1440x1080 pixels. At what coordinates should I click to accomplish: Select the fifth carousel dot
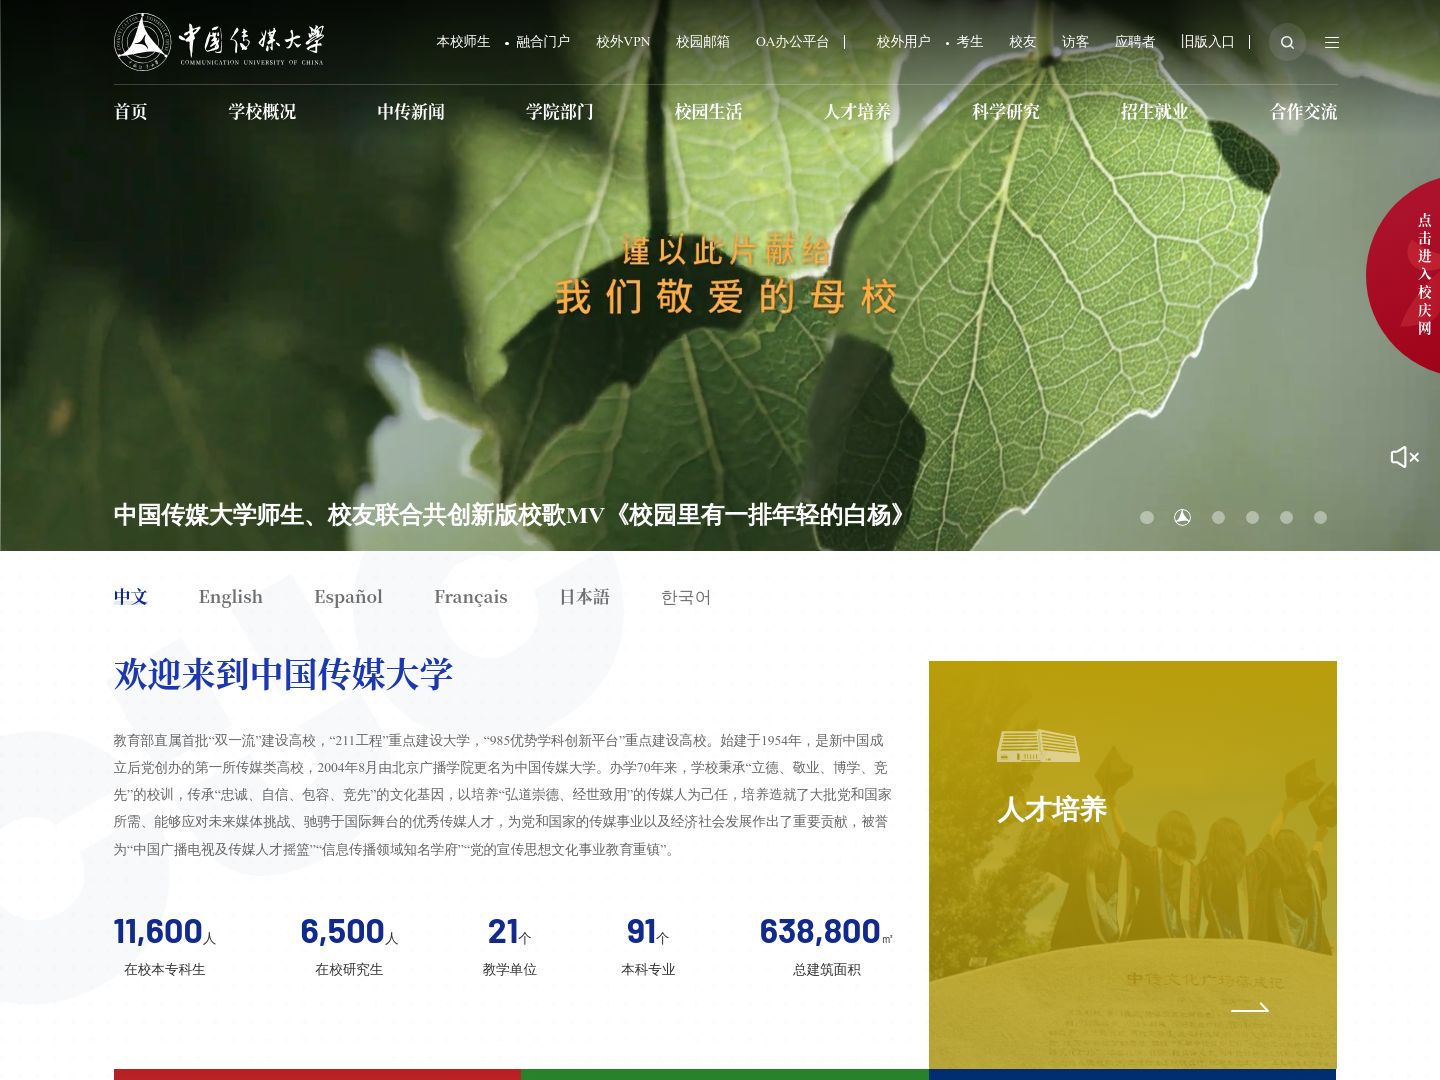tap(1286, 517)
